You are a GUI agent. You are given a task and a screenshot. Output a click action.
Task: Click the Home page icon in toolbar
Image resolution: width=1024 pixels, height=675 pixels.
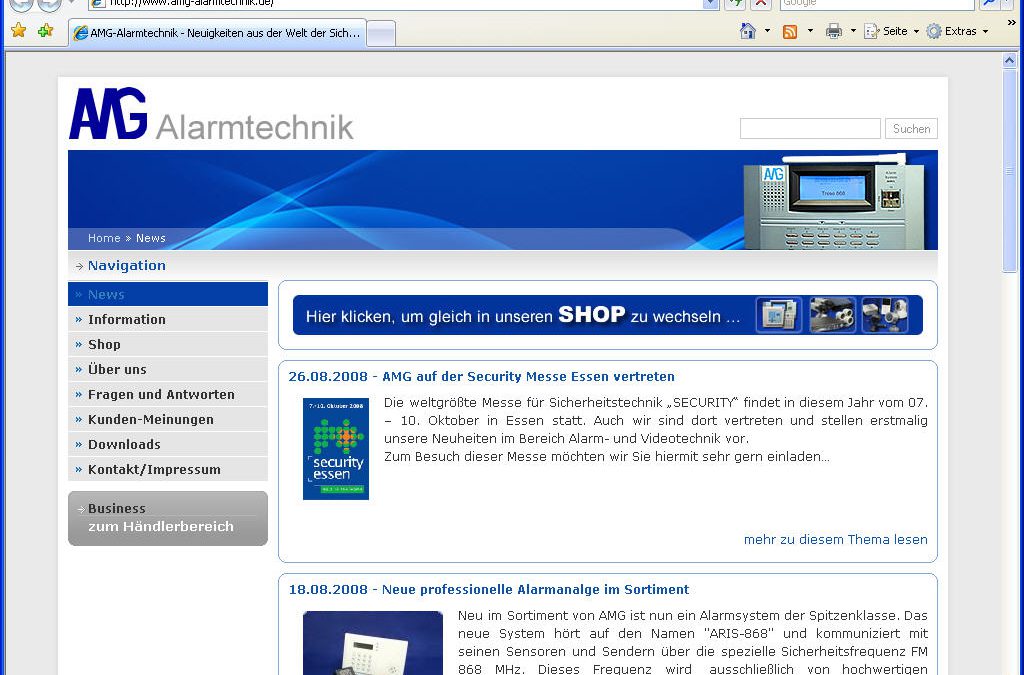[748, 31]
